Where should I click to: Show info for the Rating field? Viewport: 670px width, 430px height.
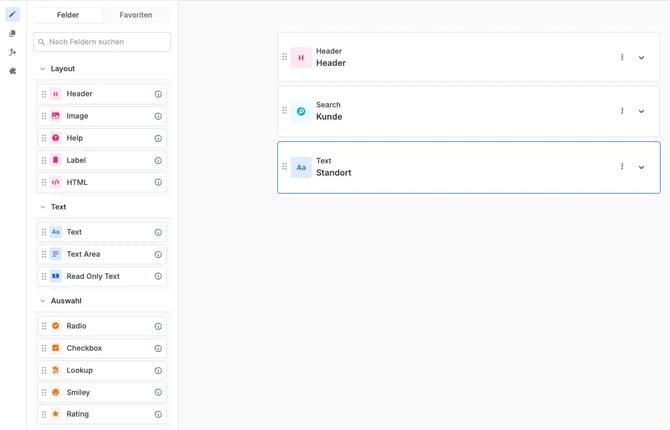(158, 415)
